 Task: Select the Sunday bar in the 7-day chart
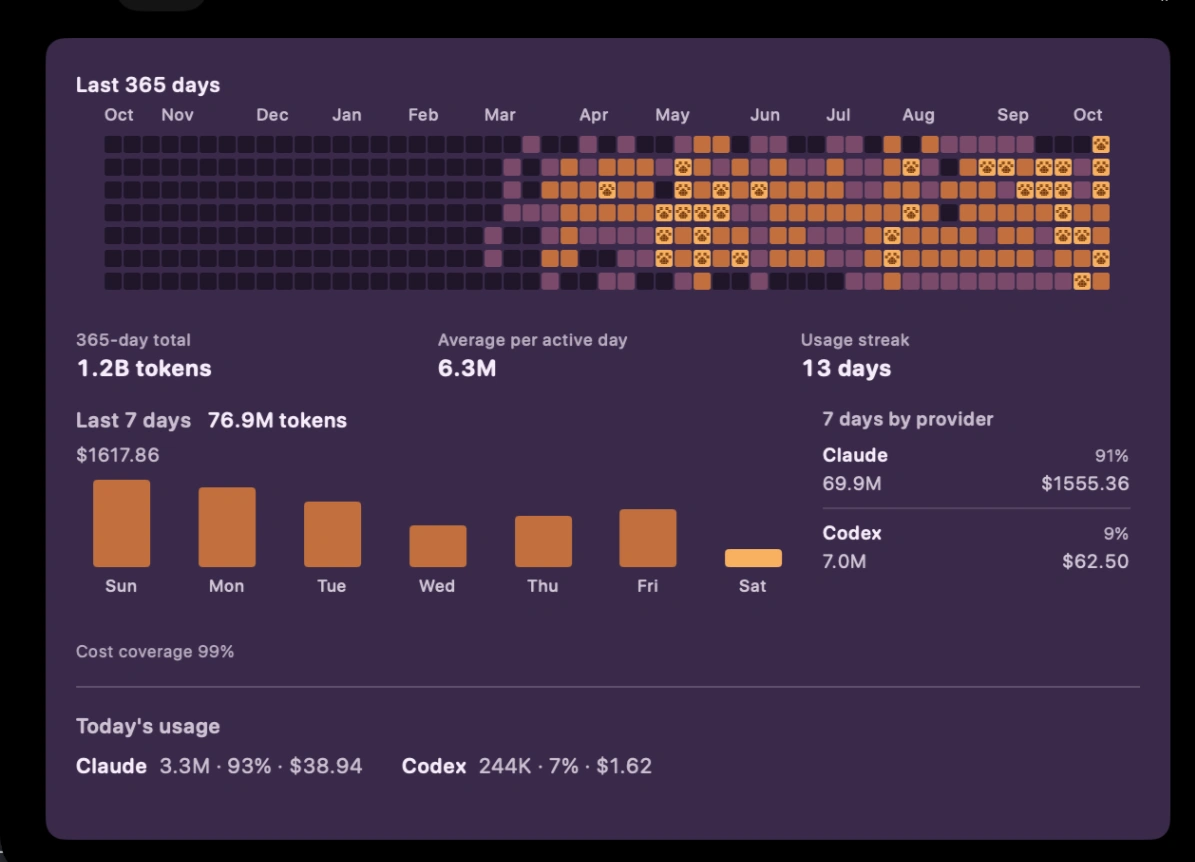[121, 523]
